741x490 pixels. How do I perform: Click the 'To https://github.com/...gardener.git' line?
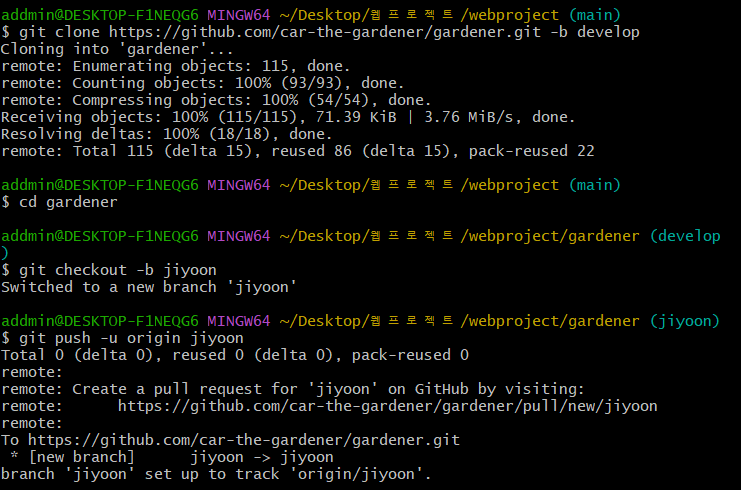[230, 440]
